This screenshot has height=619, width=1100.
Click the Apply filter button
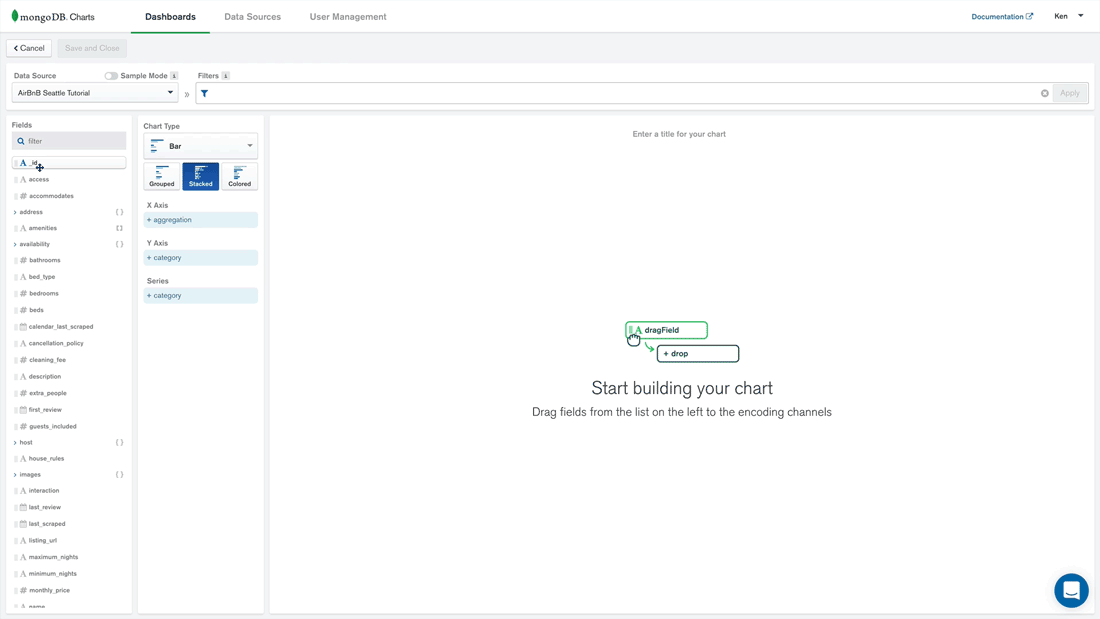coord(1070,93)
